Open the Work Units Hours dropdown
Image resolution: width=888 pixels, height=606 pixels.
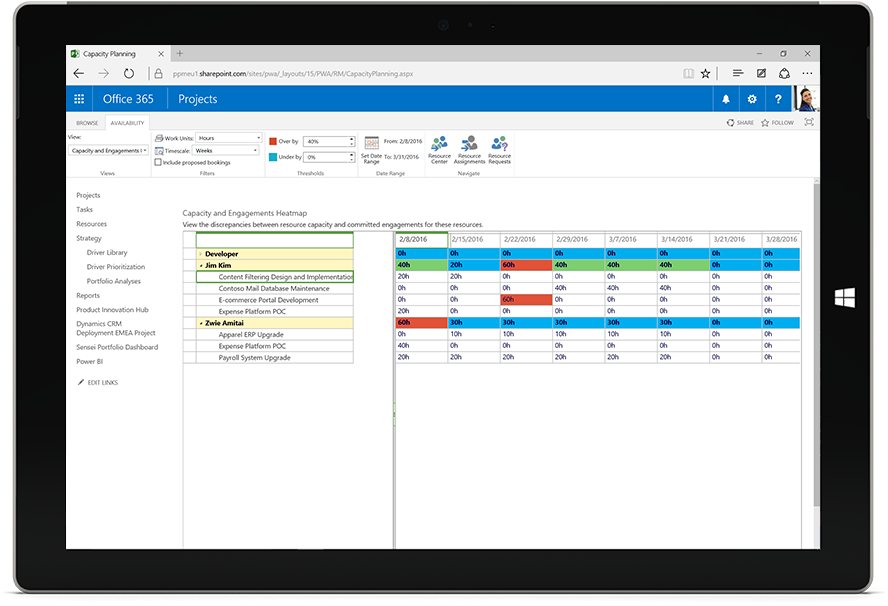tap(229, 138)
